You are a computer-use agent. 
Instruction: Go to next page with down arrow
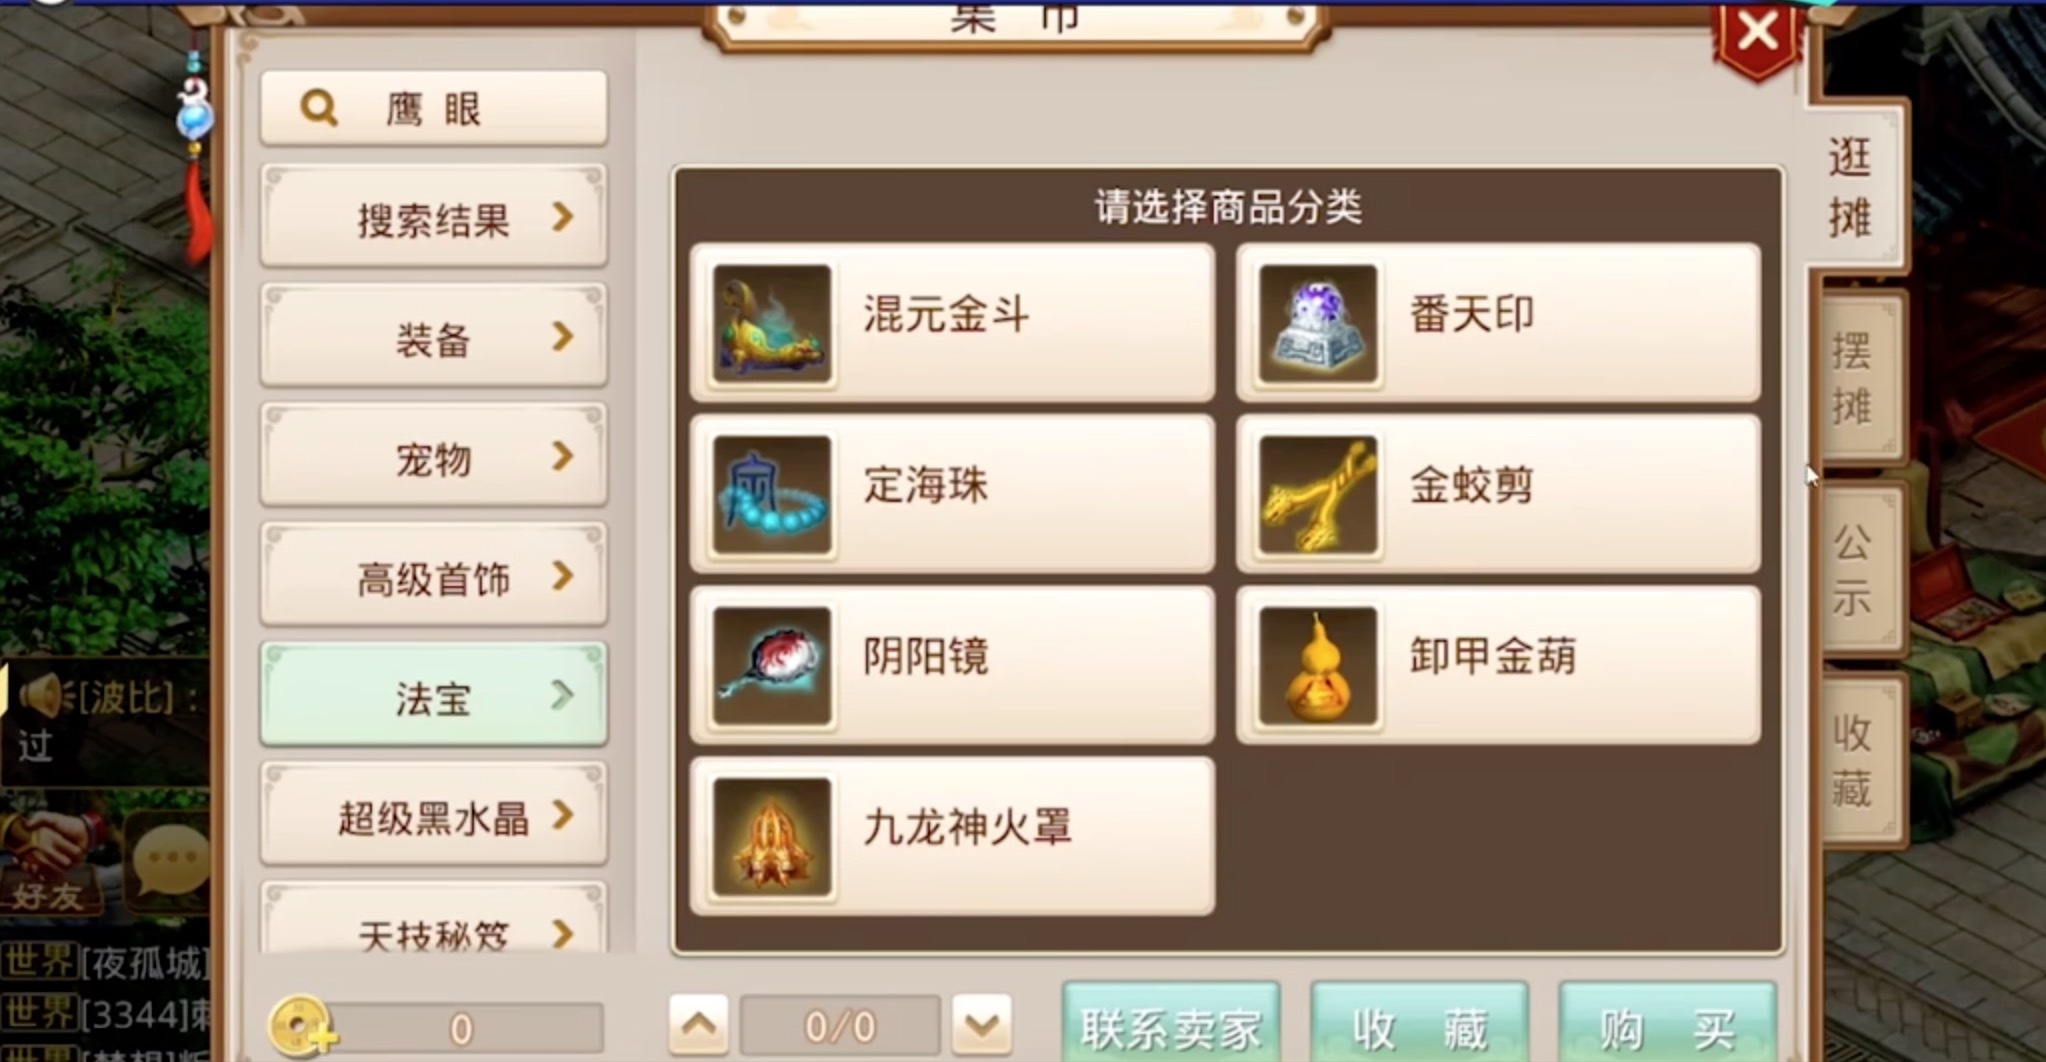pos(982,1024)
